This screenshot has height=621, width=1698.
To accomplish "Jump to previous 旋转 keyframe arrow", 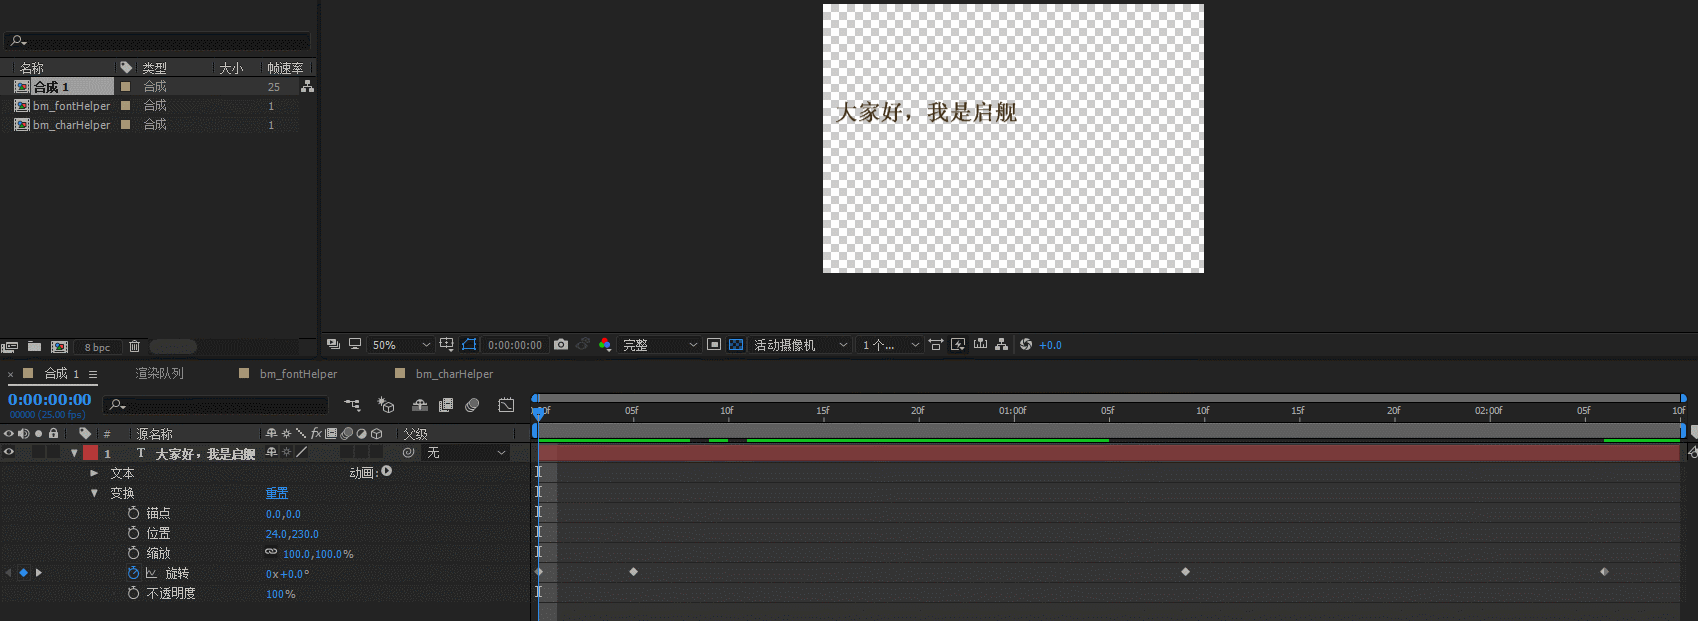I will pyautogui.click(x=9, y=573).
